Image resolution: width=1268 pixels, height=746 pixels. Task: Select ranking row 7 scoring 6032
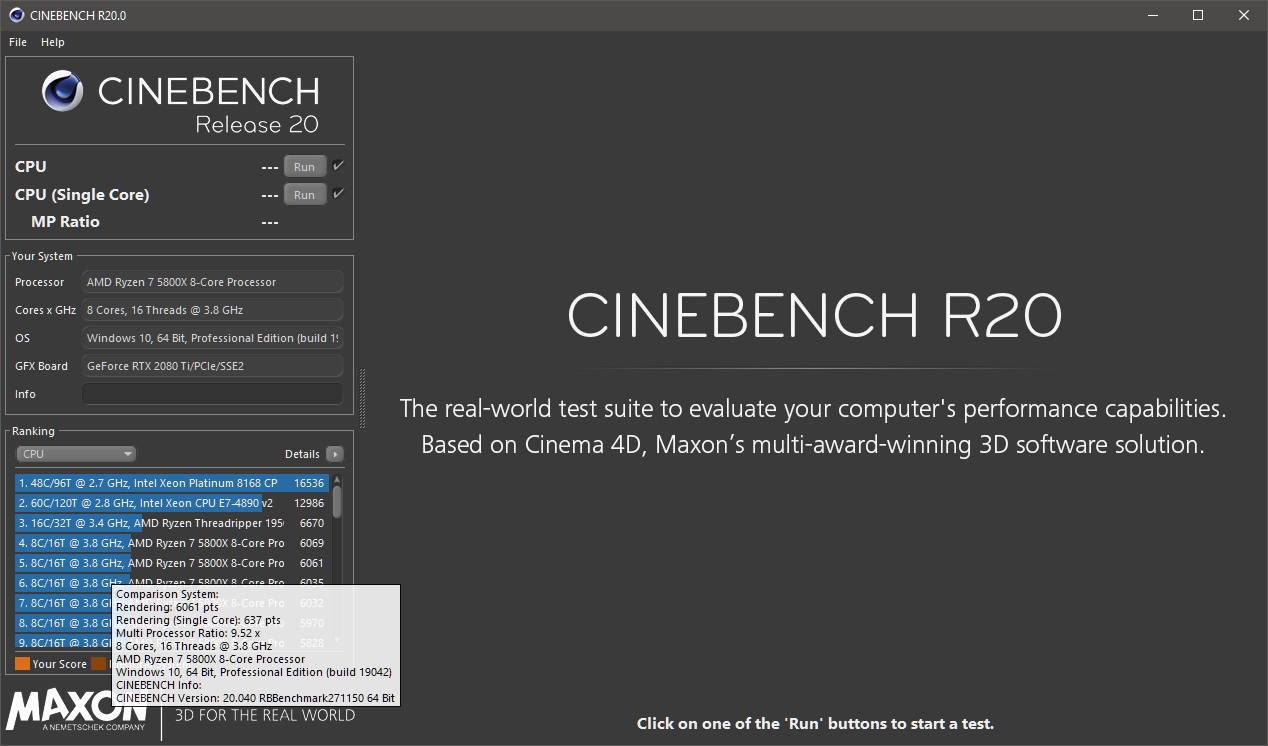pos(171,603)
